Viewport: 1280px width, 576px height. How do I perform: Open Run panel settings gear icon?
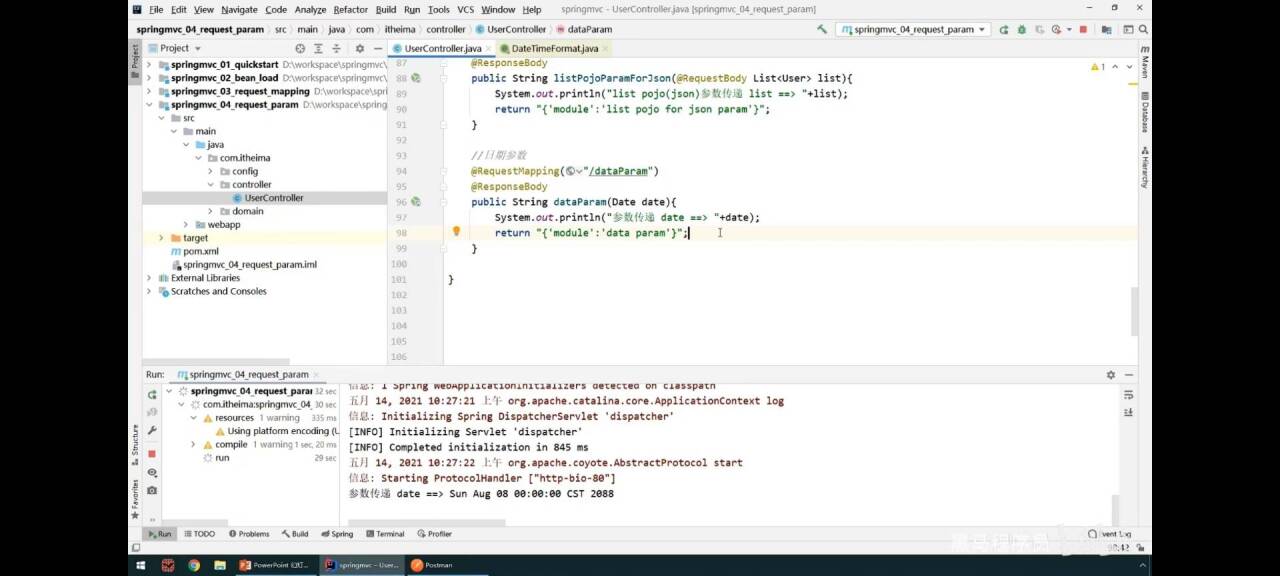click(x=1110, y=374)
